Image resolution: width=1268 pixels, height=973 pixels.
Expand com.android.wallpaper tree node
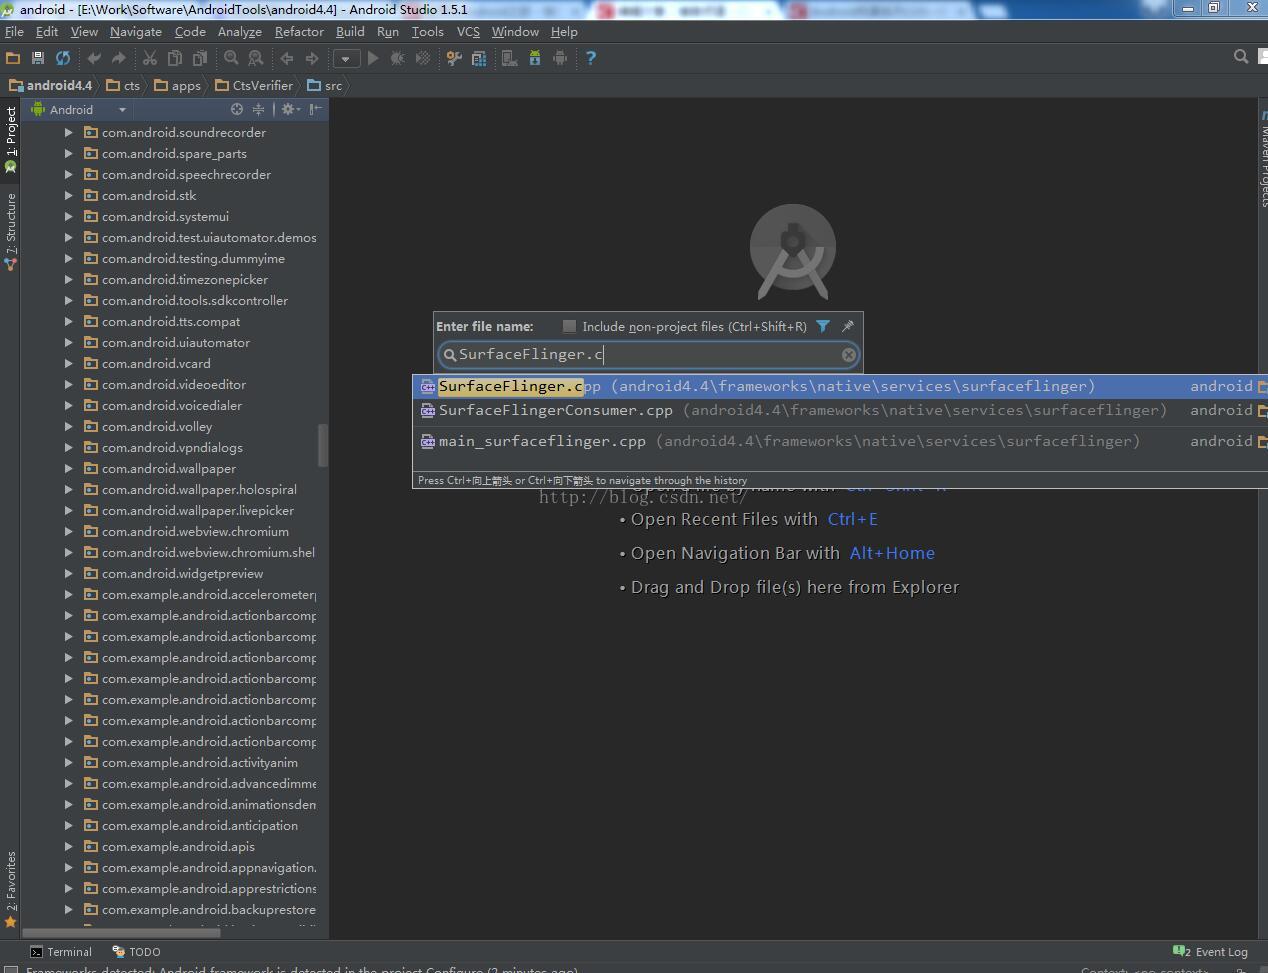click(68, 468)
